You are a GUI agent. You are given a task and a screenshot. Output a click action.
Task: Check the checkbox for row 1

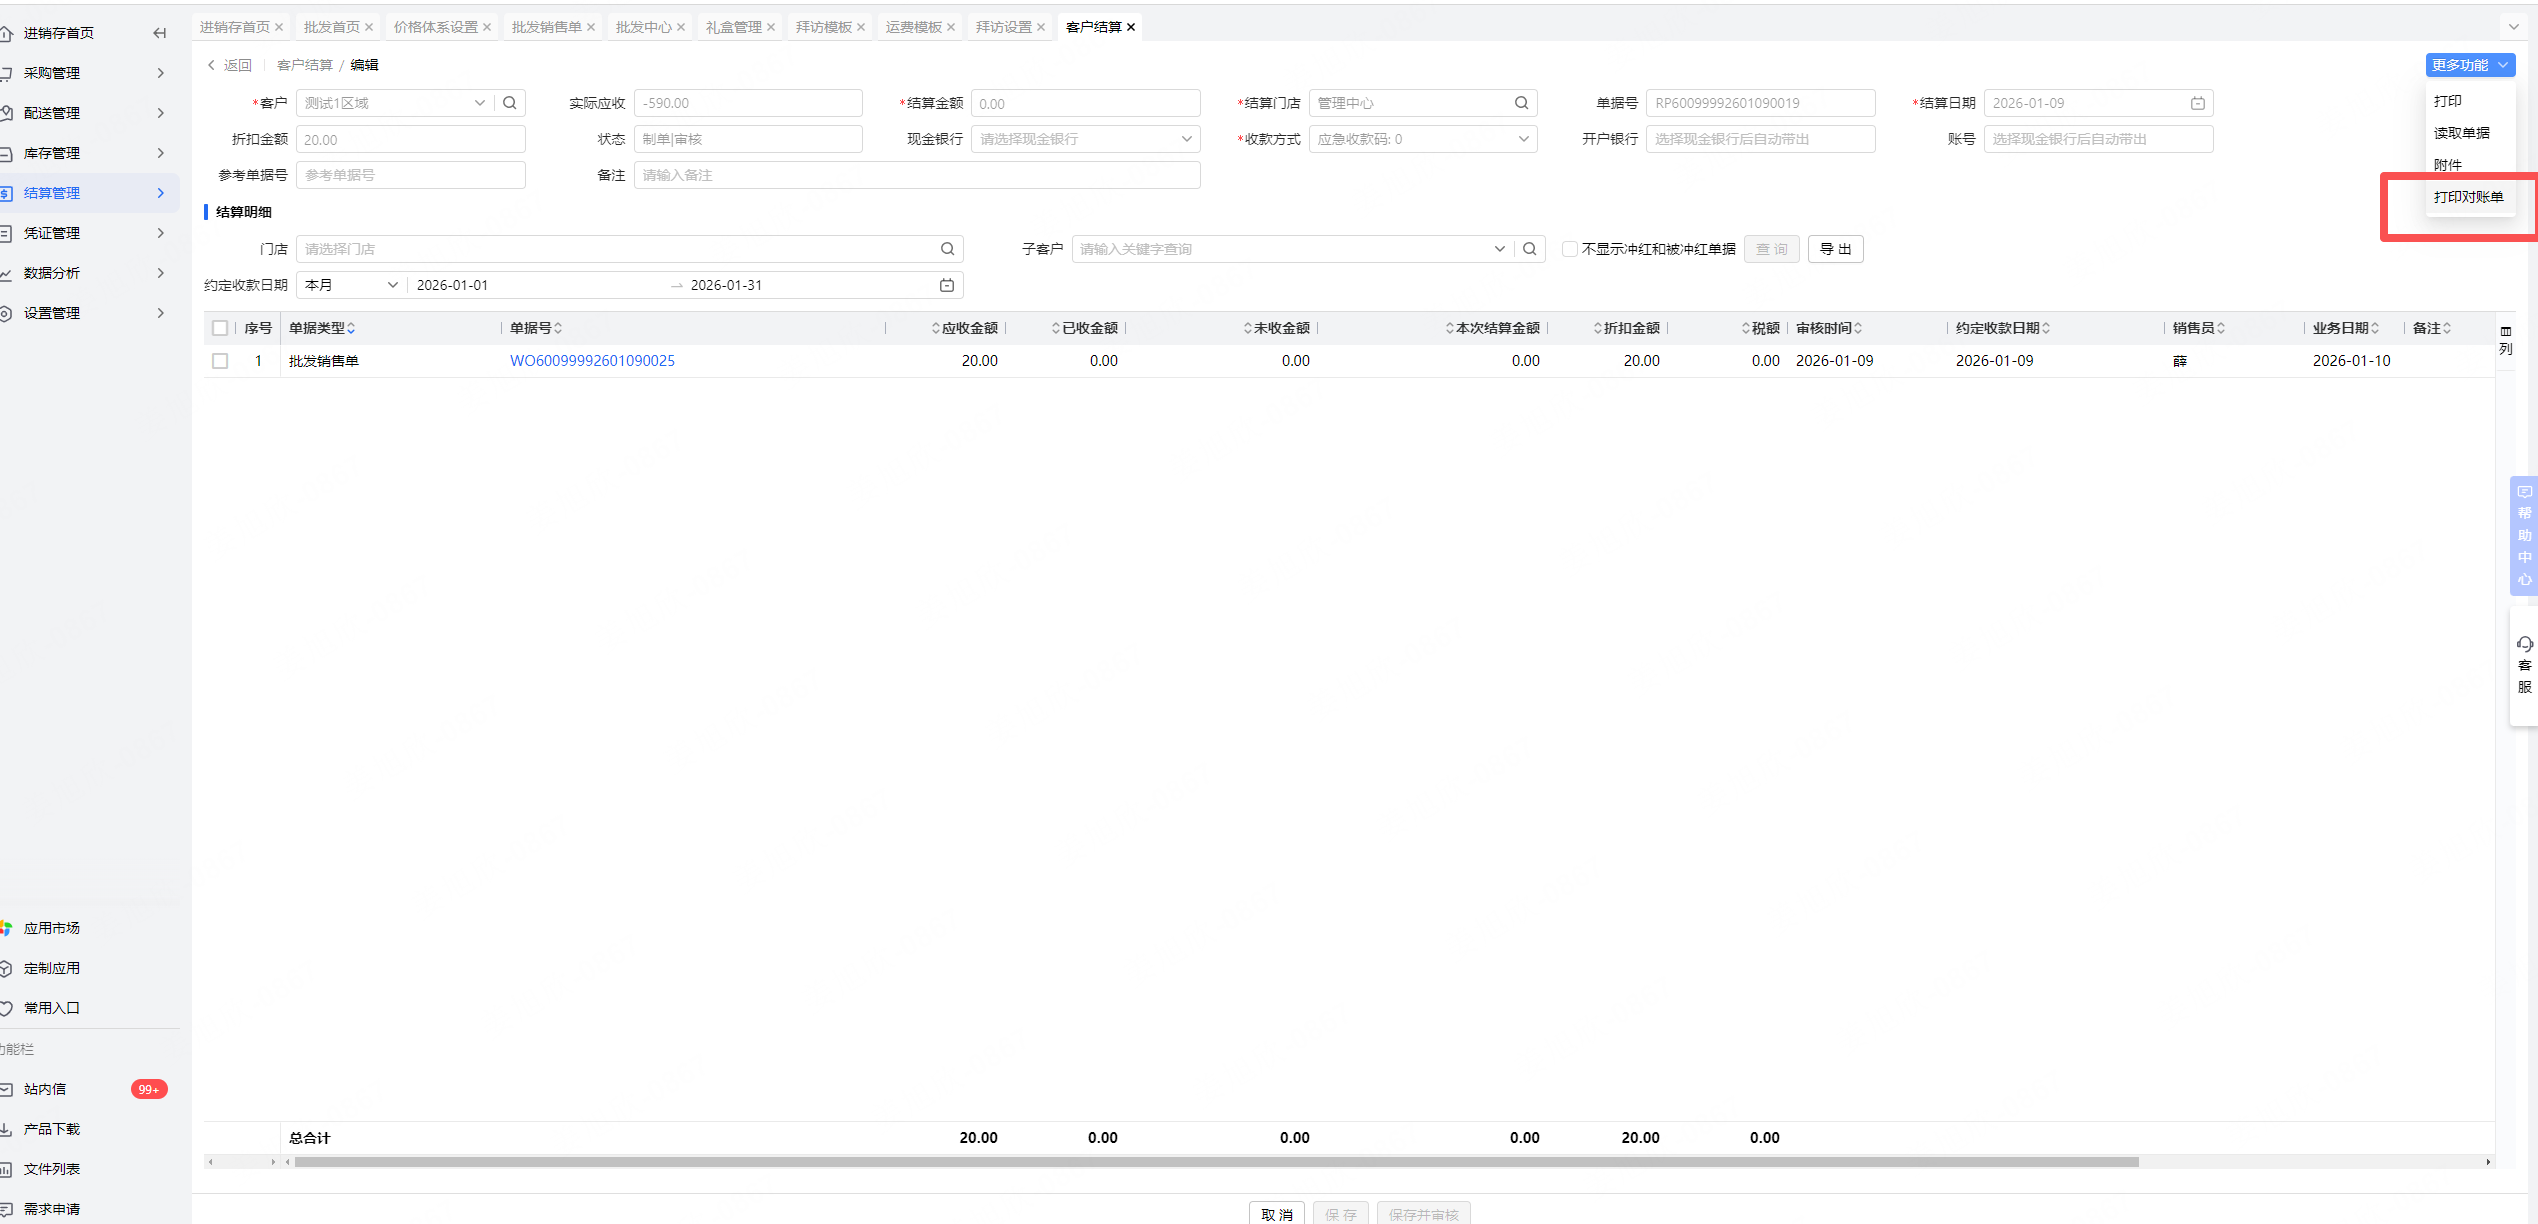220,361
